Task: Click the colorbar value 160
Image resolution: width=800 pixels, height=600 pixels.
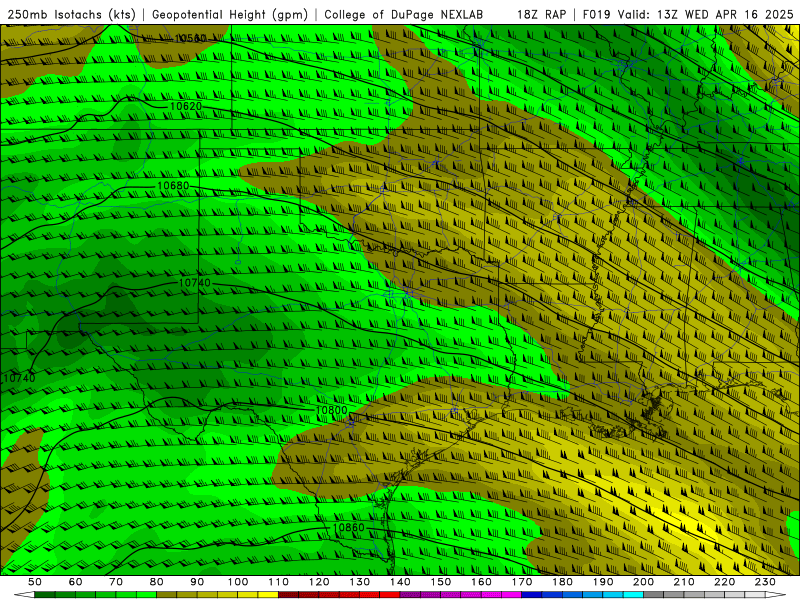Action: click(481, 582)
